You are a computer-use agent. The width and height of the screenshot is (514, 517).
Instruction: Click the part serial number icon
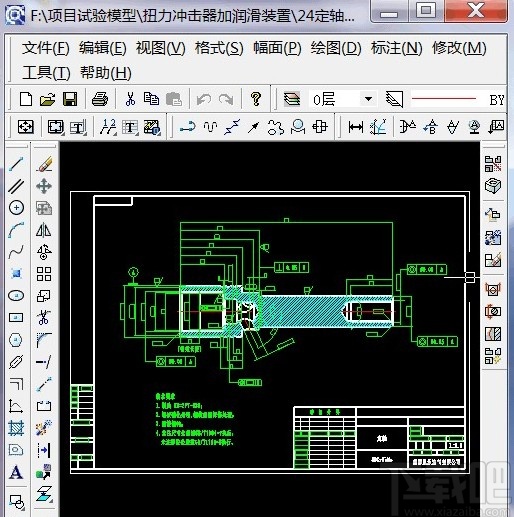click(x=108, y=127)
